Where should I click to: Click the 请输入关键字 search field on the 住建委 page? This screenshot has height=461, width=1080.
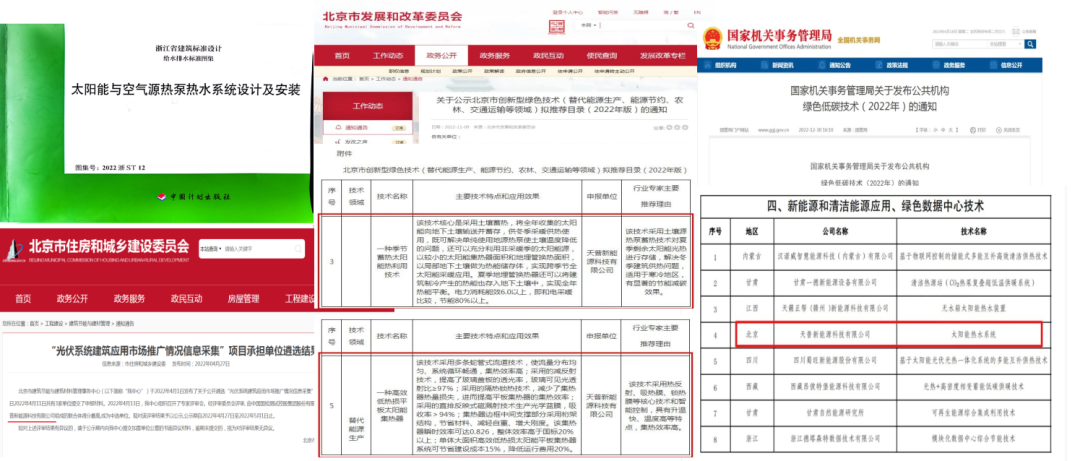(255, 248)
